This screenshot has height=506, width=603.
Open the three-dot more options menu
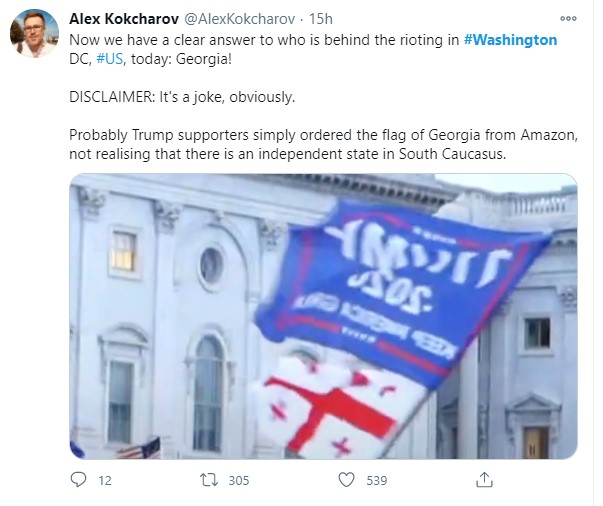point(568,18)
